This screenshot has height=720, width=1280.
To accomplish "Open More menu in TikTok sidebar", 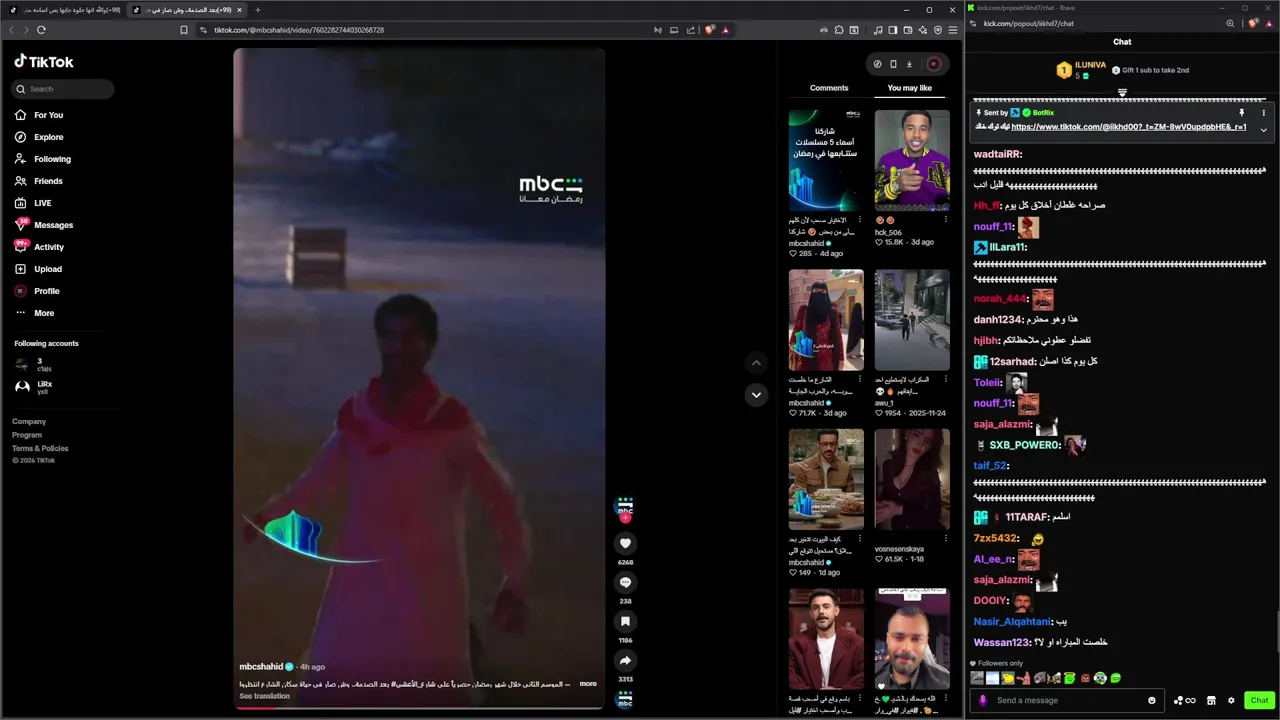I will point(44,313).
